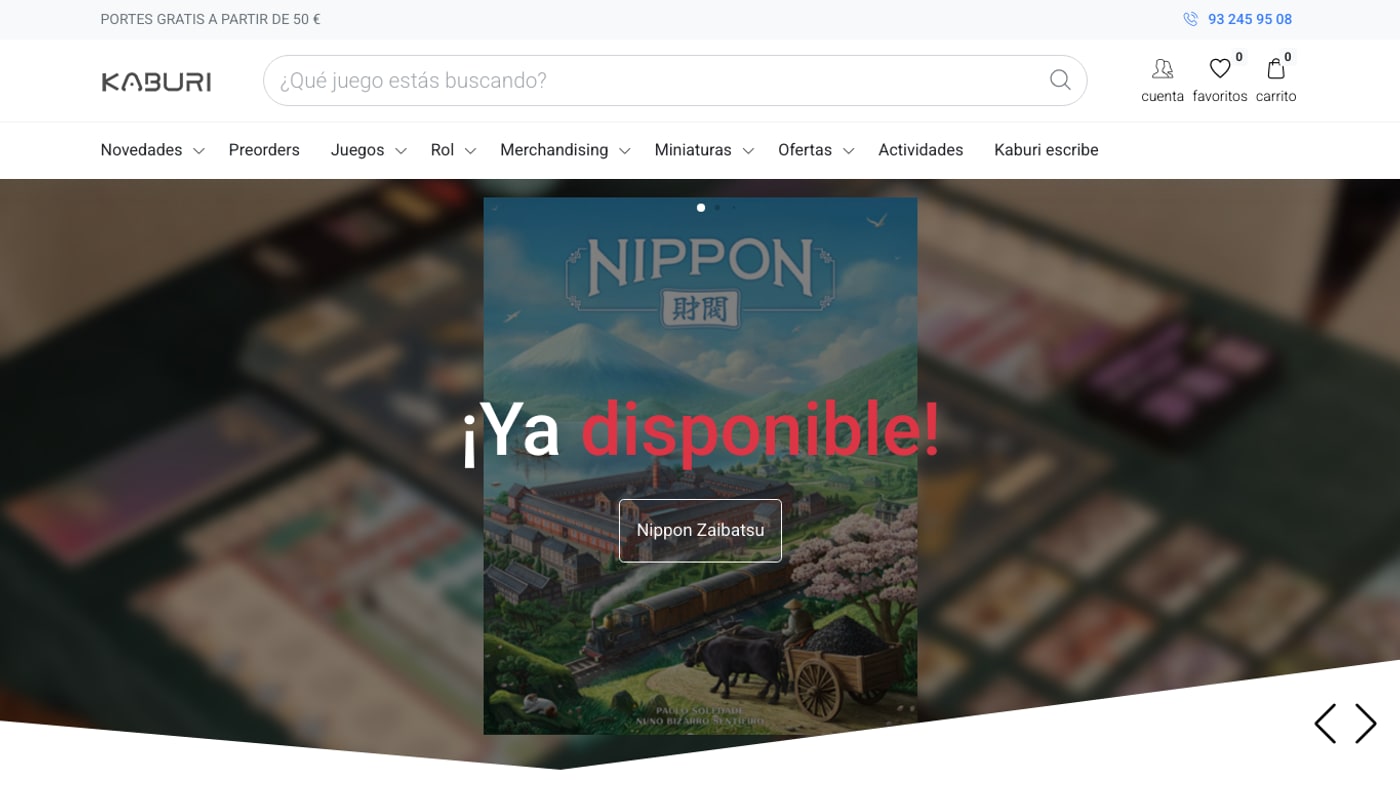Open favoritos heart icon

click(x=1220, y=68)
